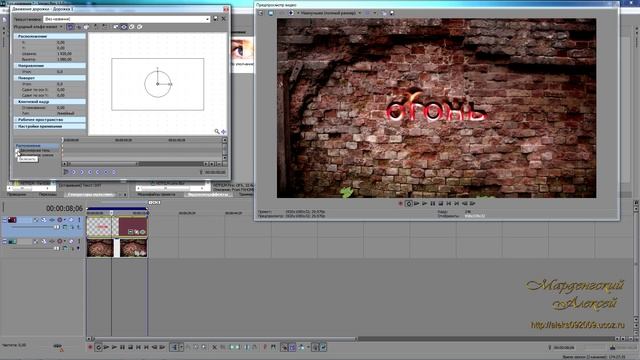Open the preset name combo box in Track Motion
The height and width of the screenshot is (360, 640).
[127, 19]
